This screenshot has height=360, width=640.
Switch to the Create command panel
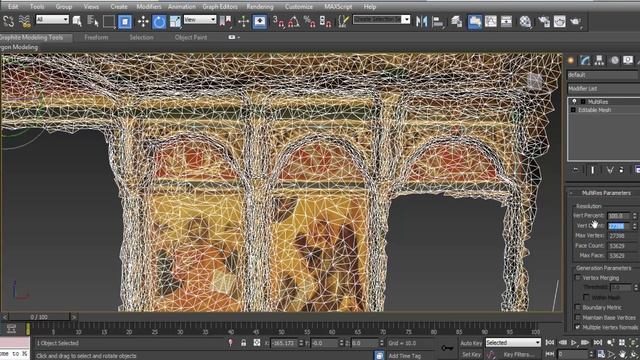[x=571, y=60]
